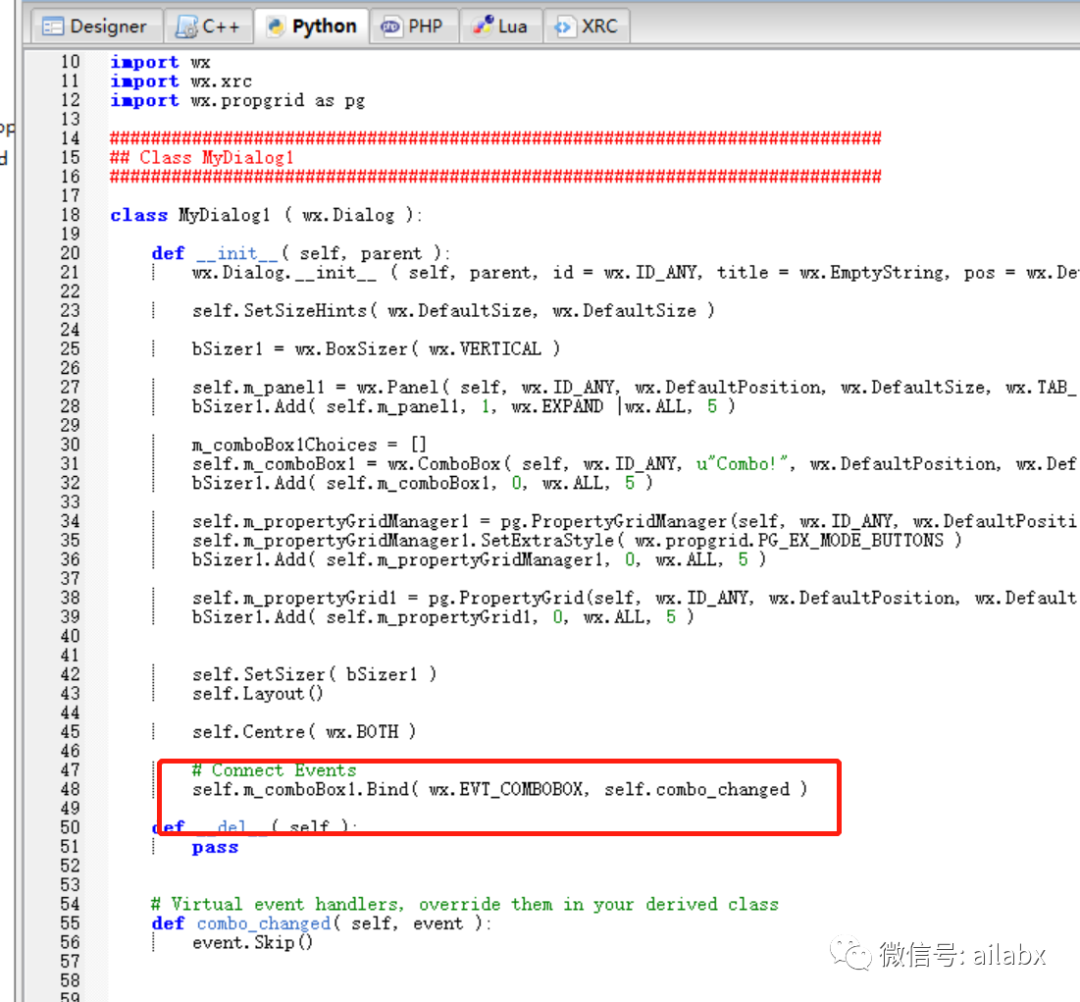Click line number 48 in gutter

coord(70,789)
